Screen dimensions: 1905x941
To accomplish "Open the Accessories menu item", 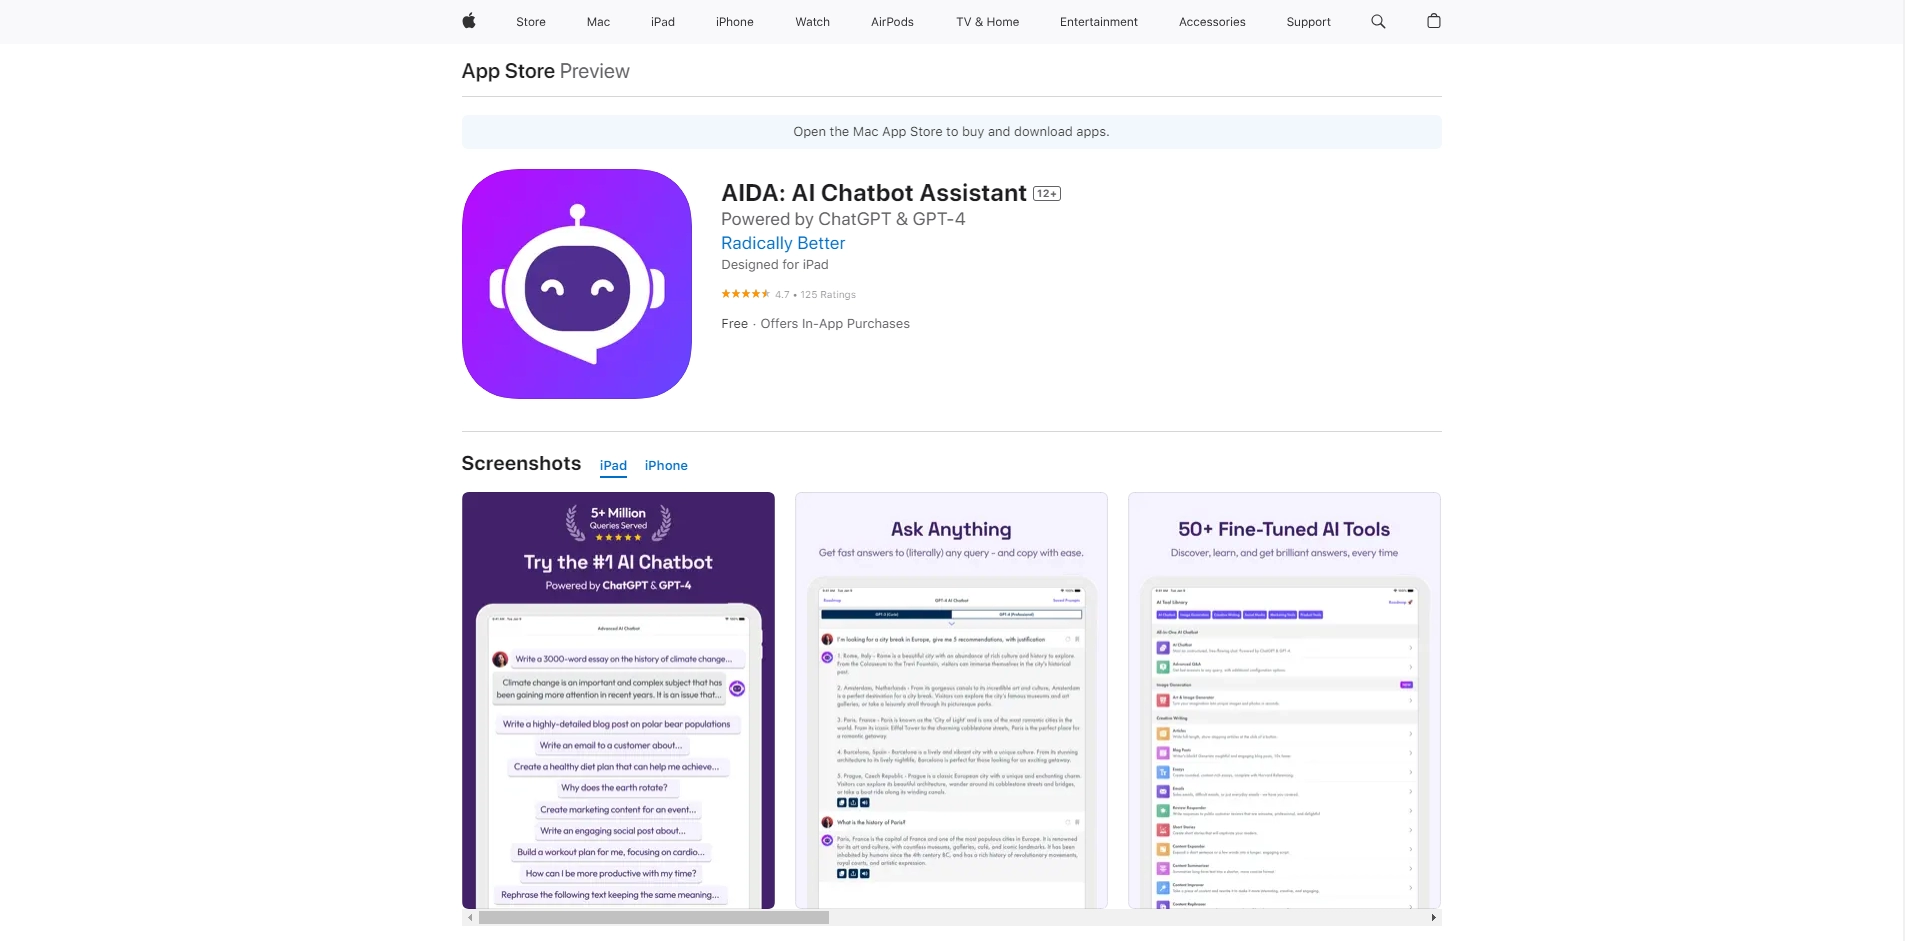I will click(1212, 22).
